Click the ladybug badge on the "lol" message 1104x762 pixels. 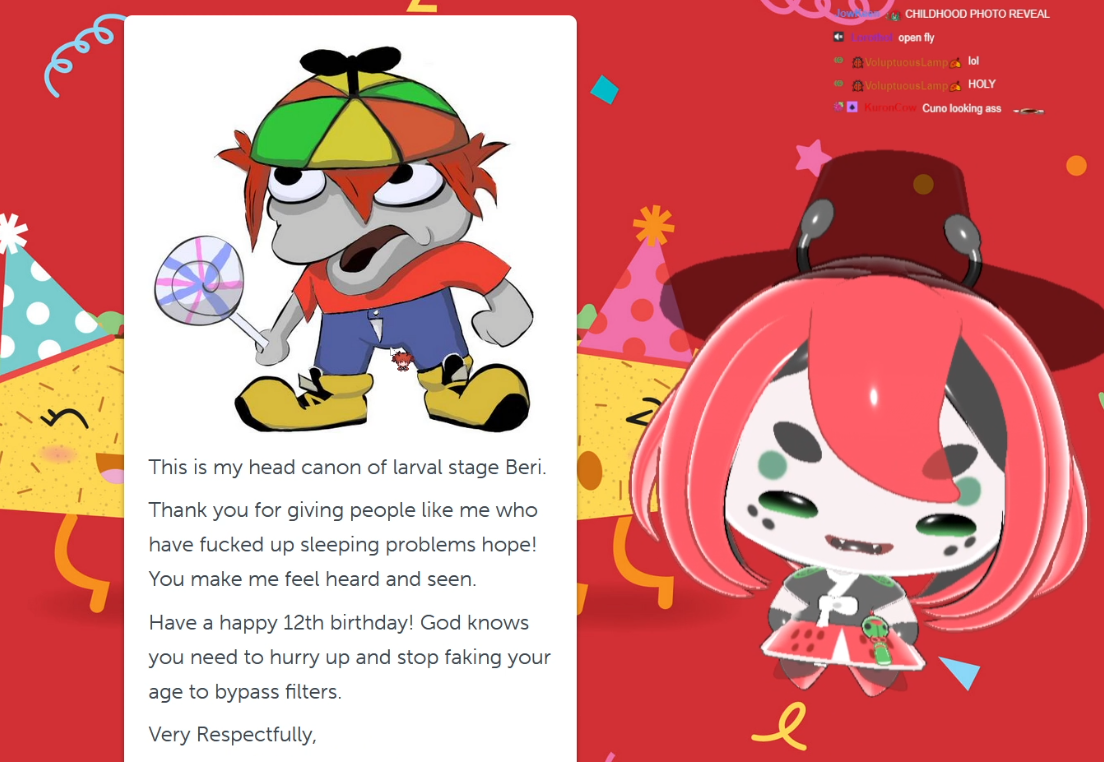click(x=858, y=62)
